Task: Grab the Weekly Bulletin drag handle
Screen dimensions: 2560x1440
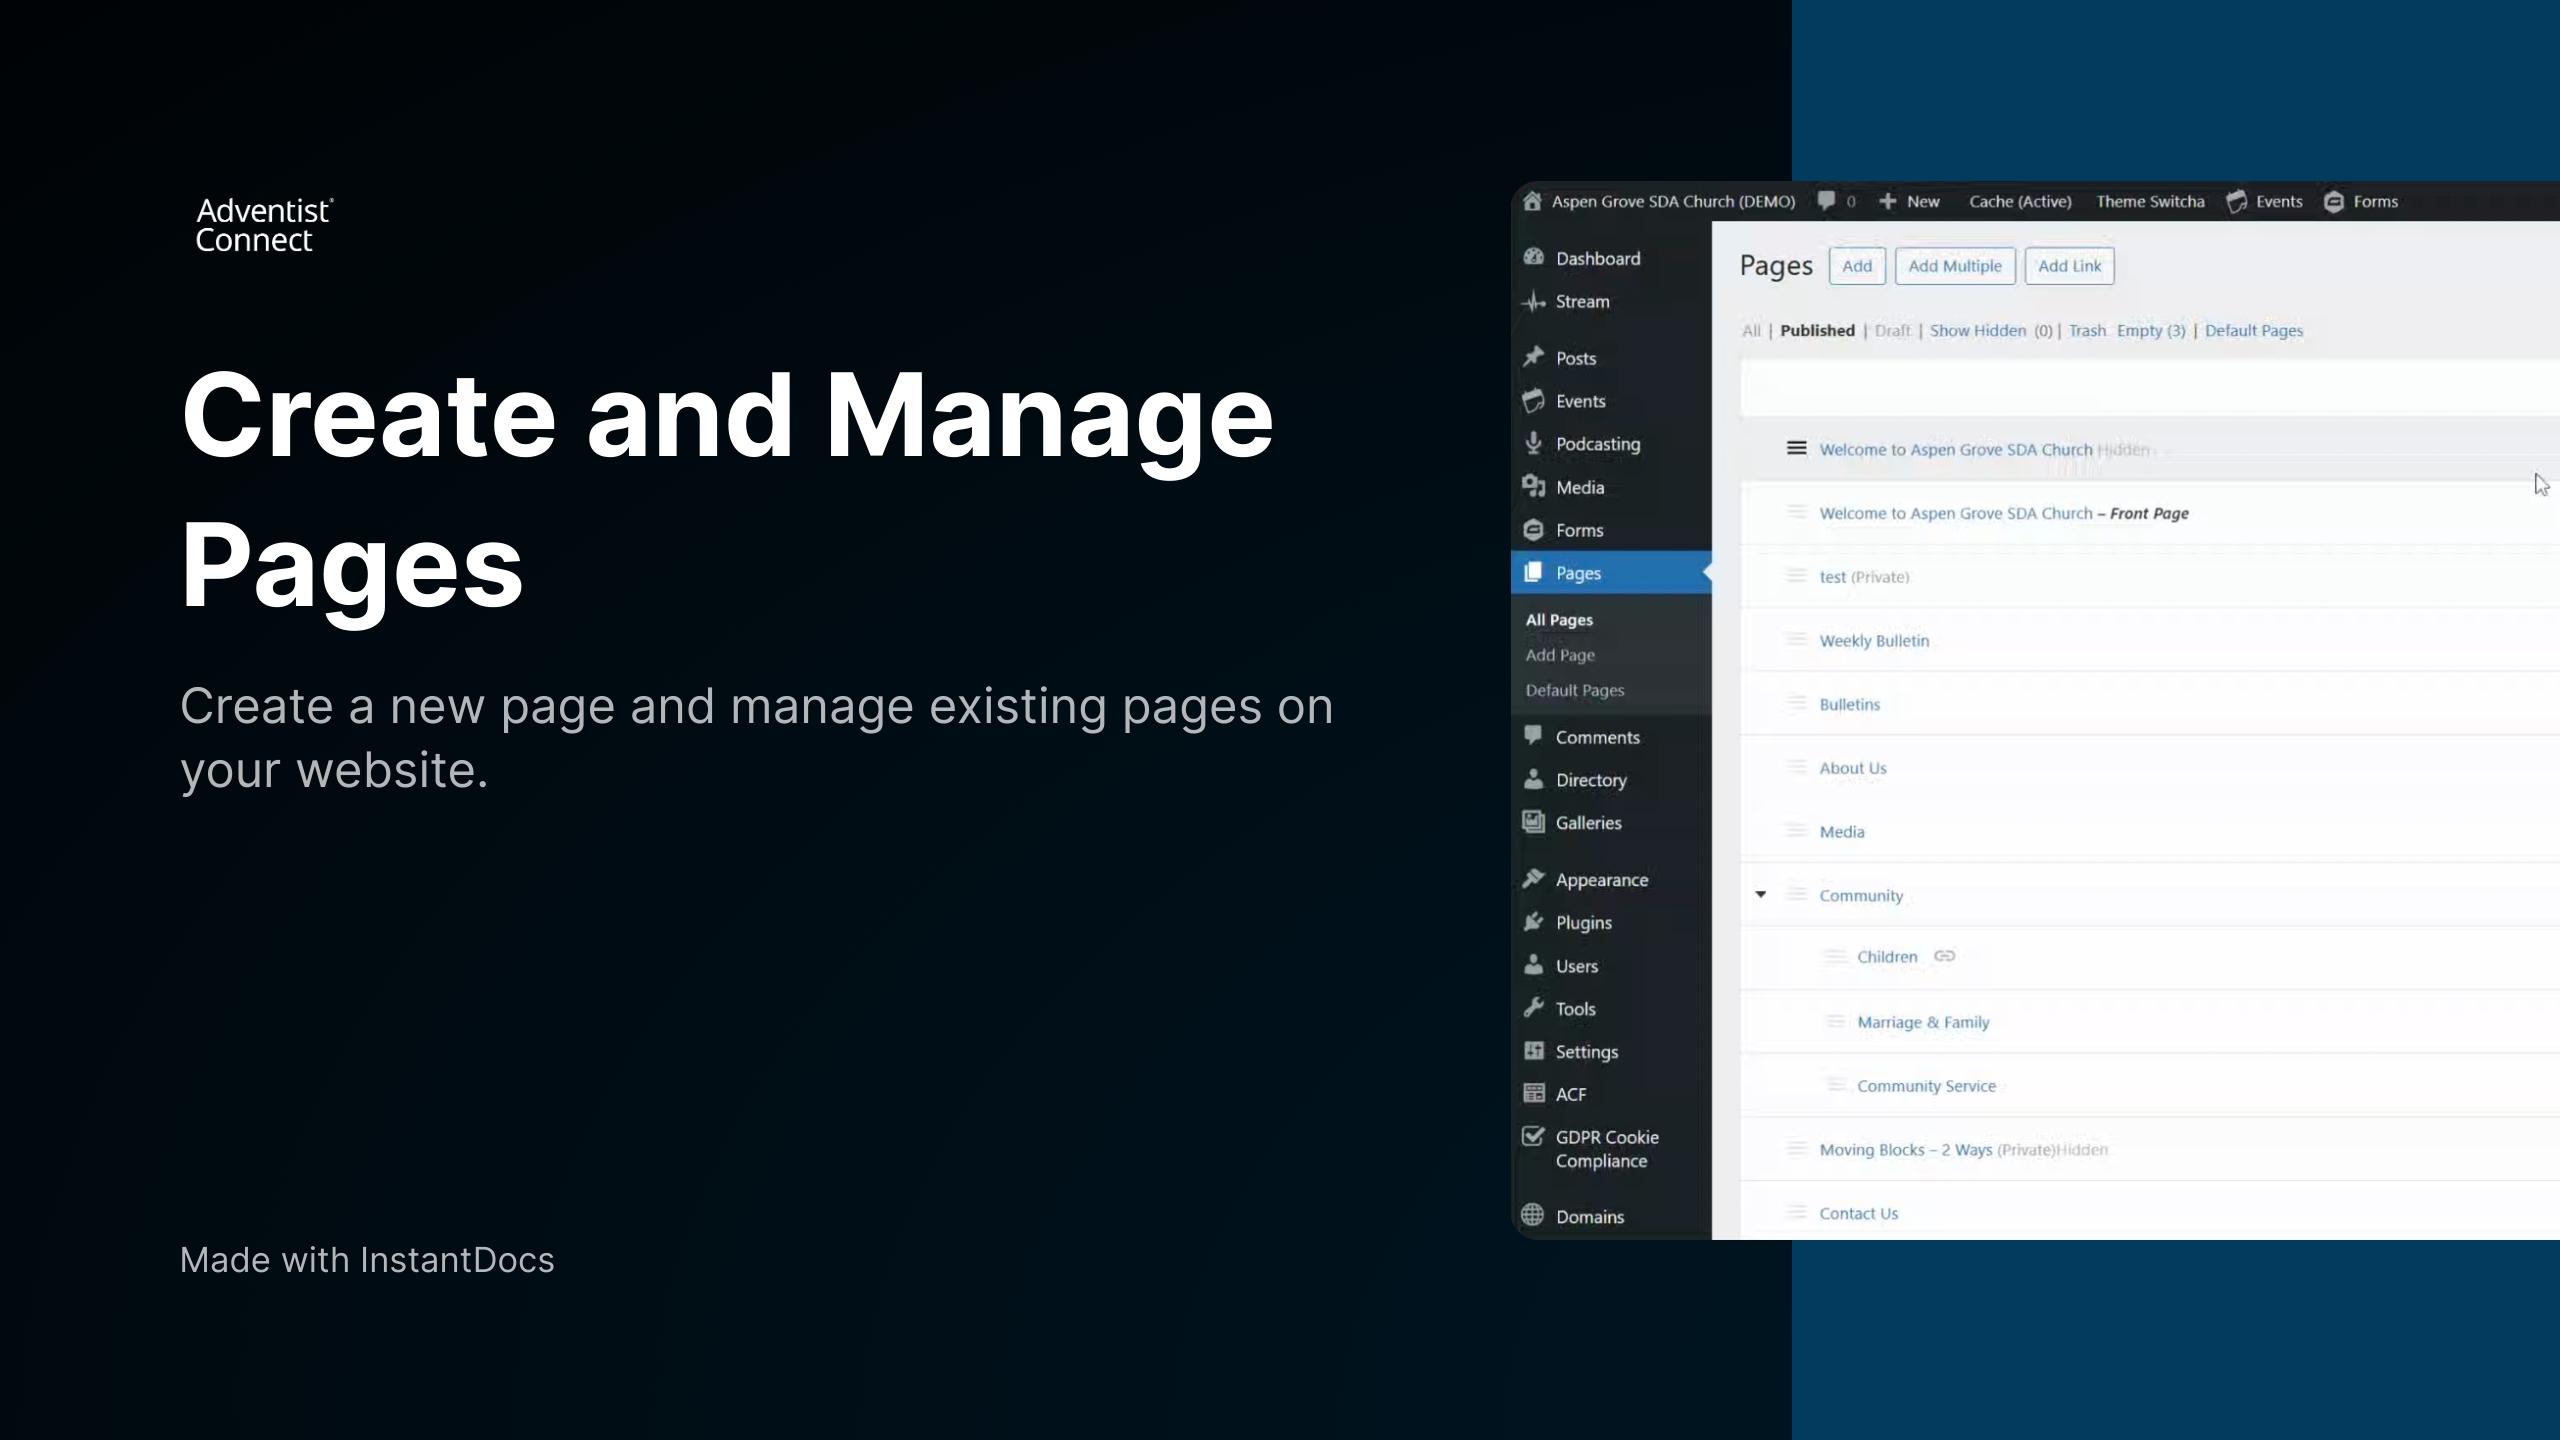Action: click(1795, 640)
